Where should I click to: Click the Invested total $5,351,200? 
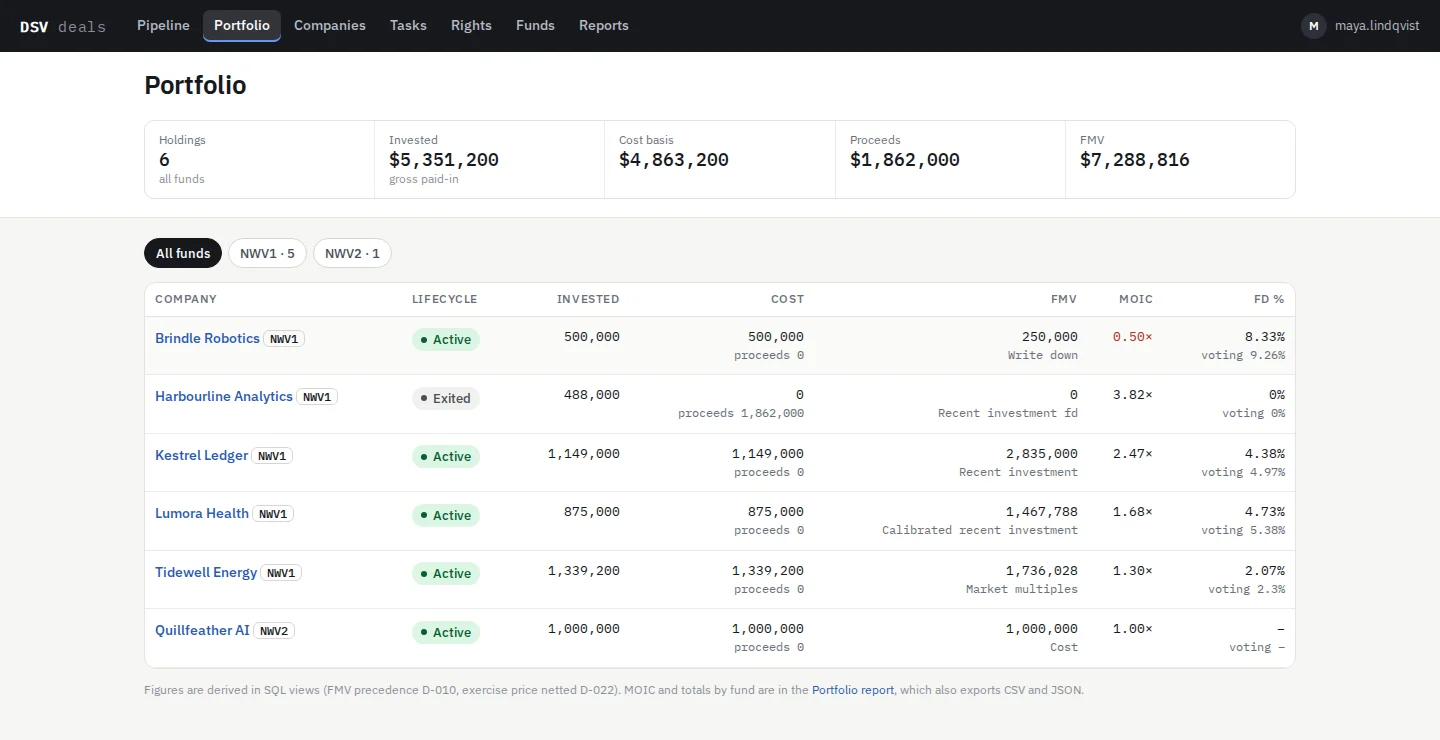tap(444, 160)
